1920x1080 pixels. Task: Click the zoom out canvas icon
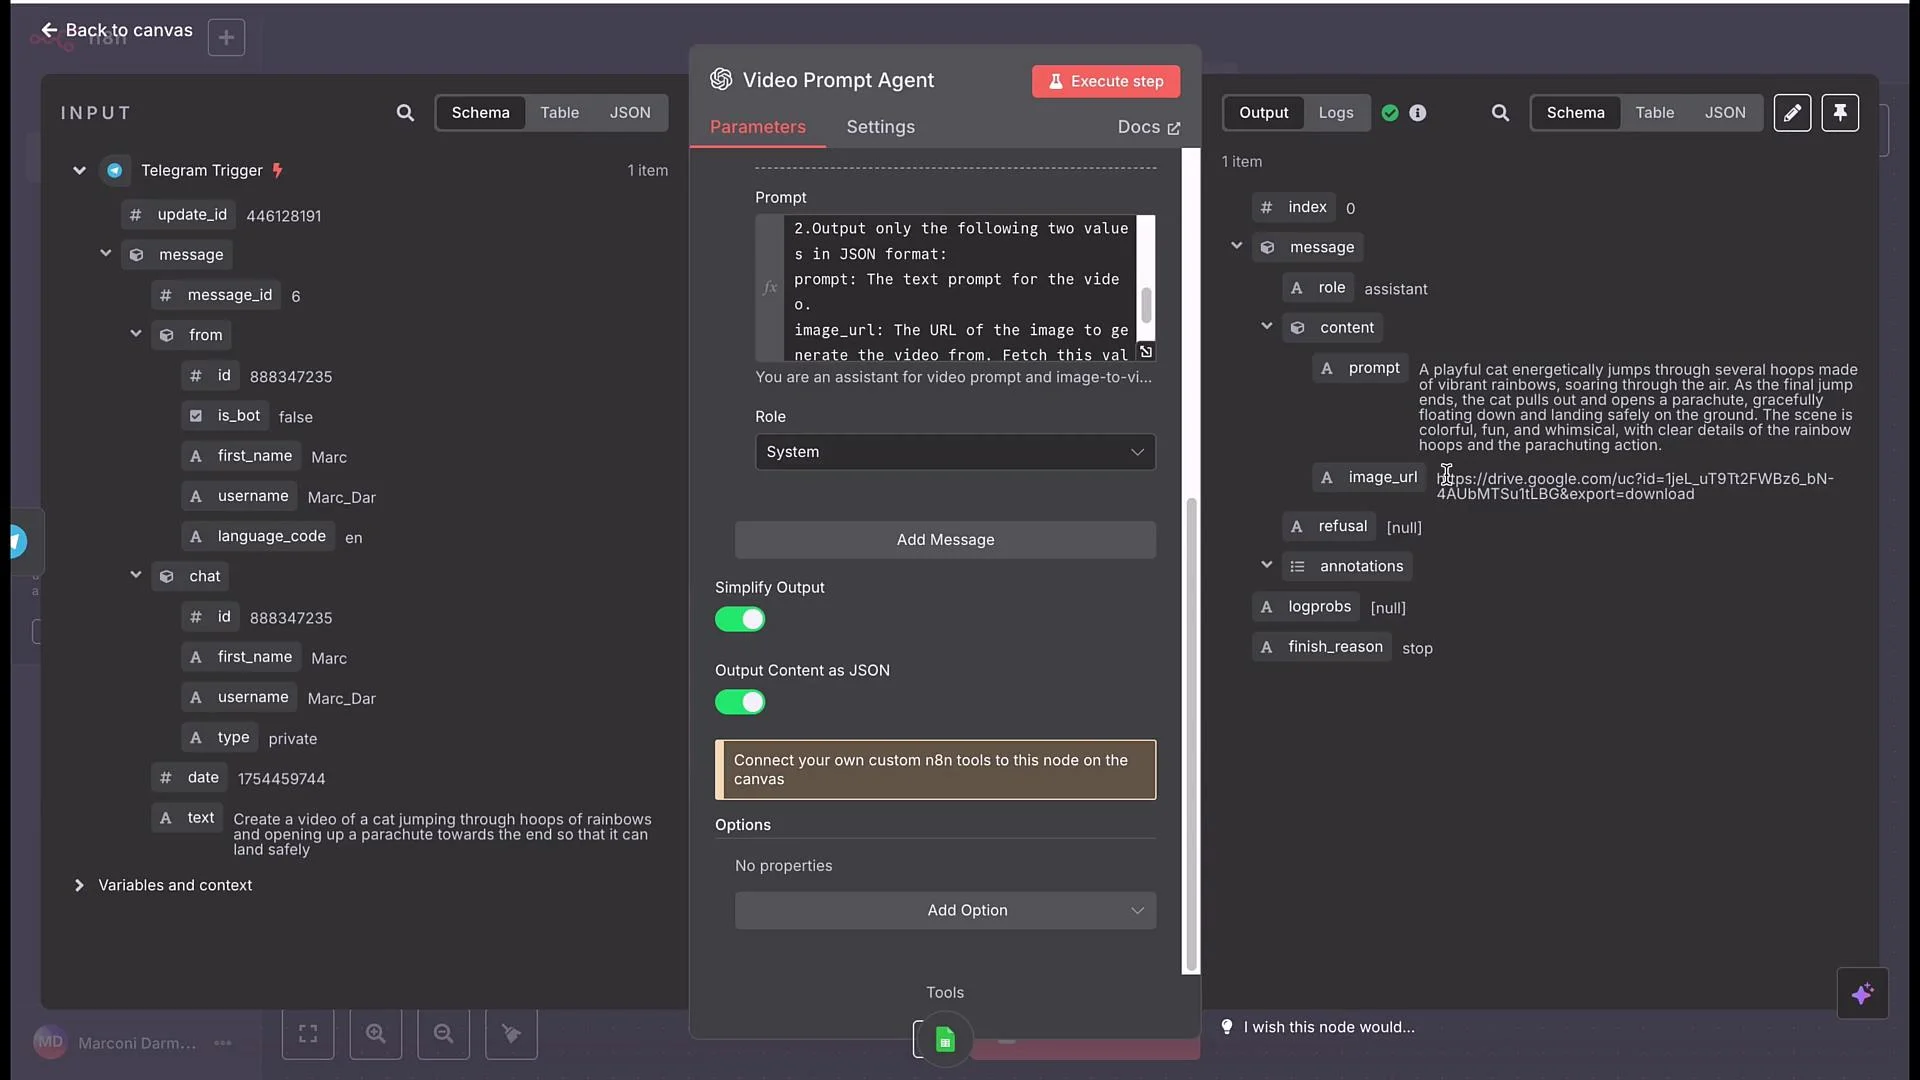click(444, 1033)
